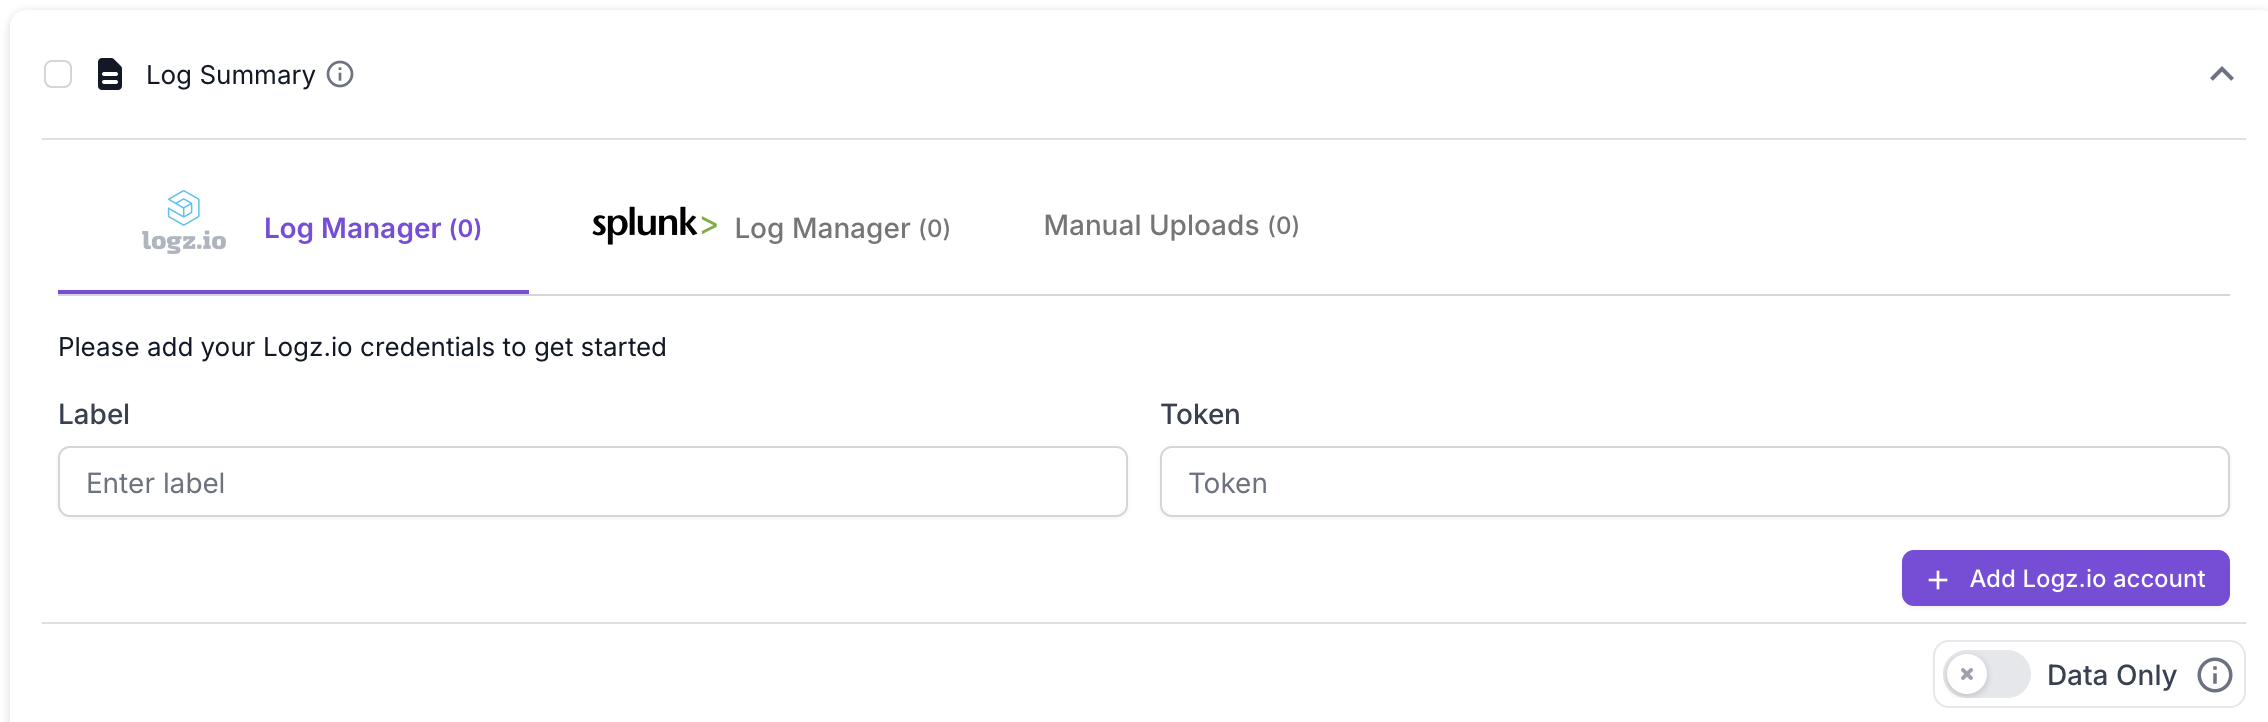Click the Data Only info icon
This screenshot has width=2268, height=722.
[x=2214, y=675]
